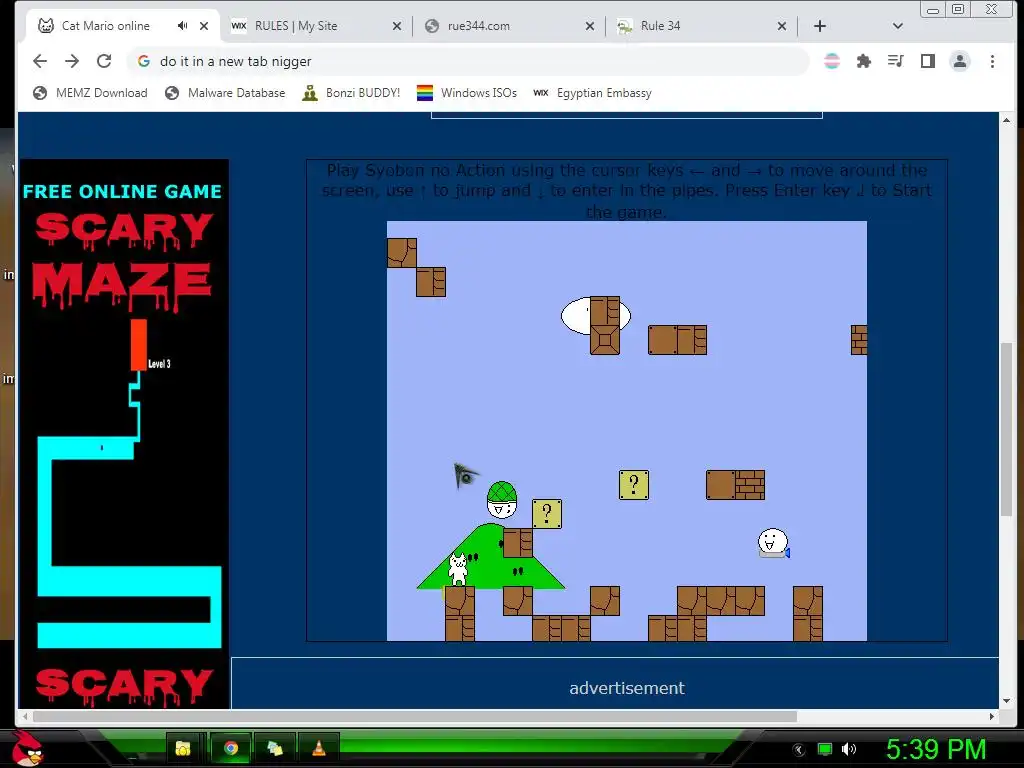Image resolution: width=1024 pixels, height=768 pixels.
Task: Click the page vertical scrollbar thumb
Action: [x=1006, y=428]
